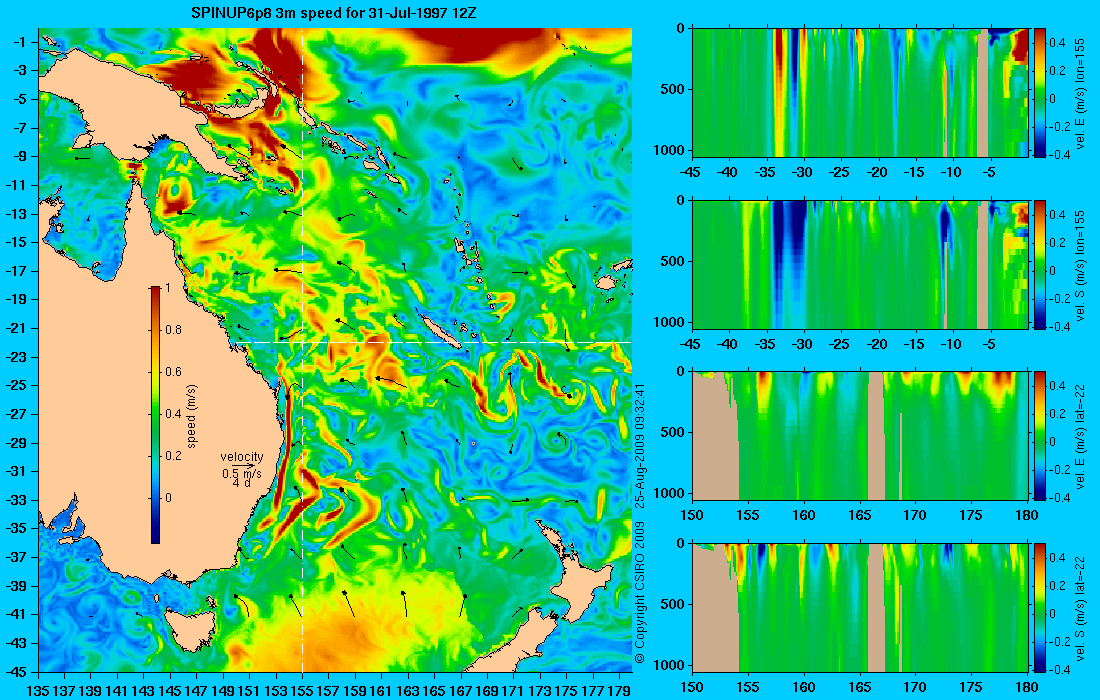
Task: Click "-23" on the main map latitude axis
Action: click(x=17, y=357)
